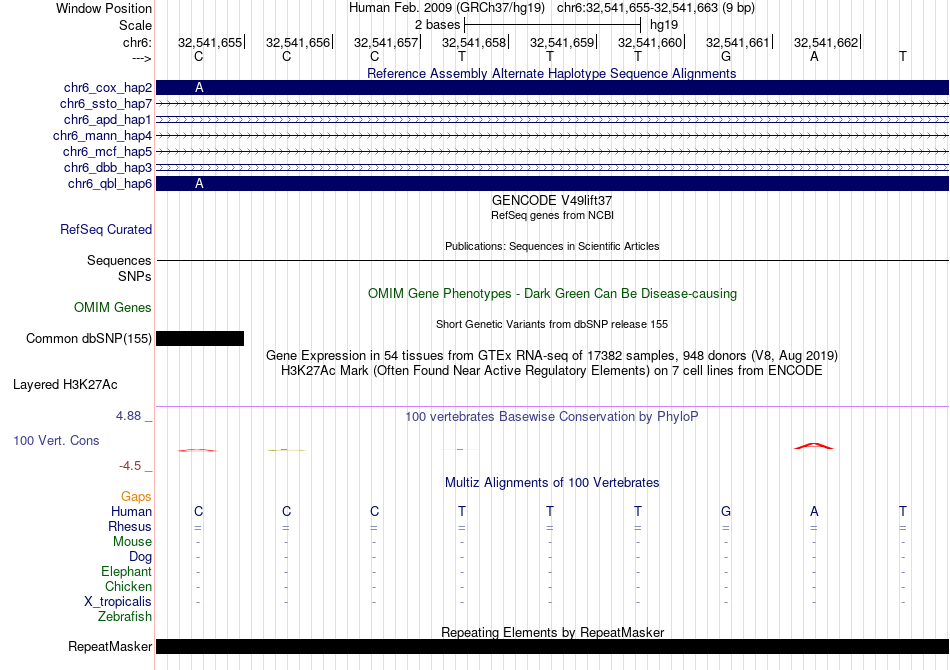Click the GENCODE V49lift37 track title

[552, 201]
